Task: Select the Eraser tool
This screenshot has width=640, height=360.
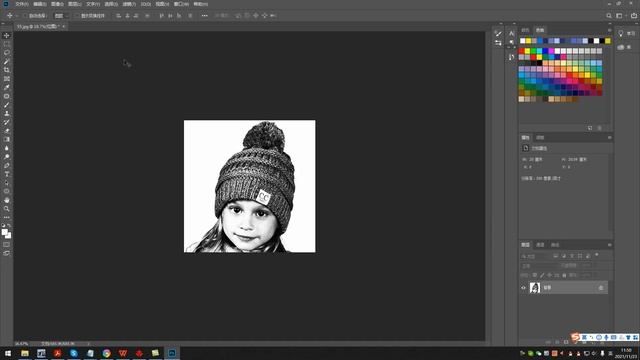Action: tap(7, 131)
